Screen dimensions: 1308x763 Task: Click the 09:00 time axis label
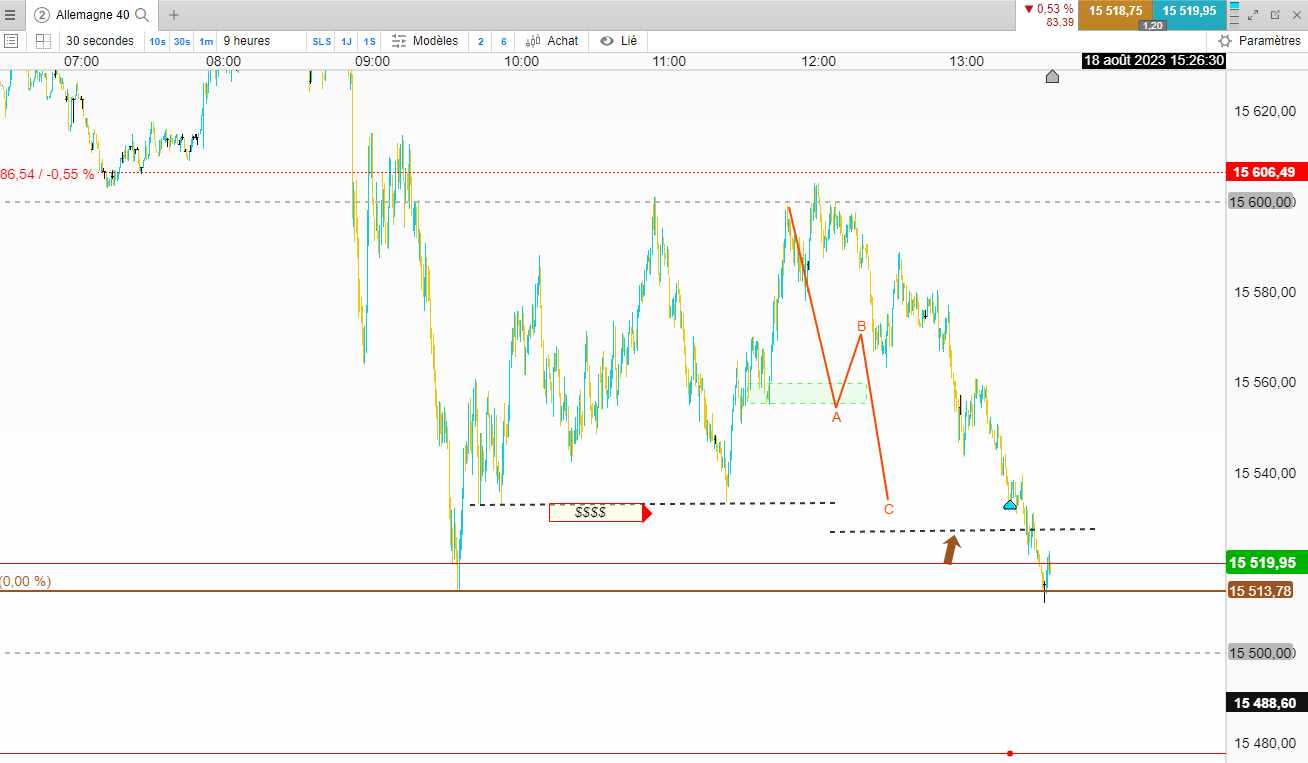[373, 61]
